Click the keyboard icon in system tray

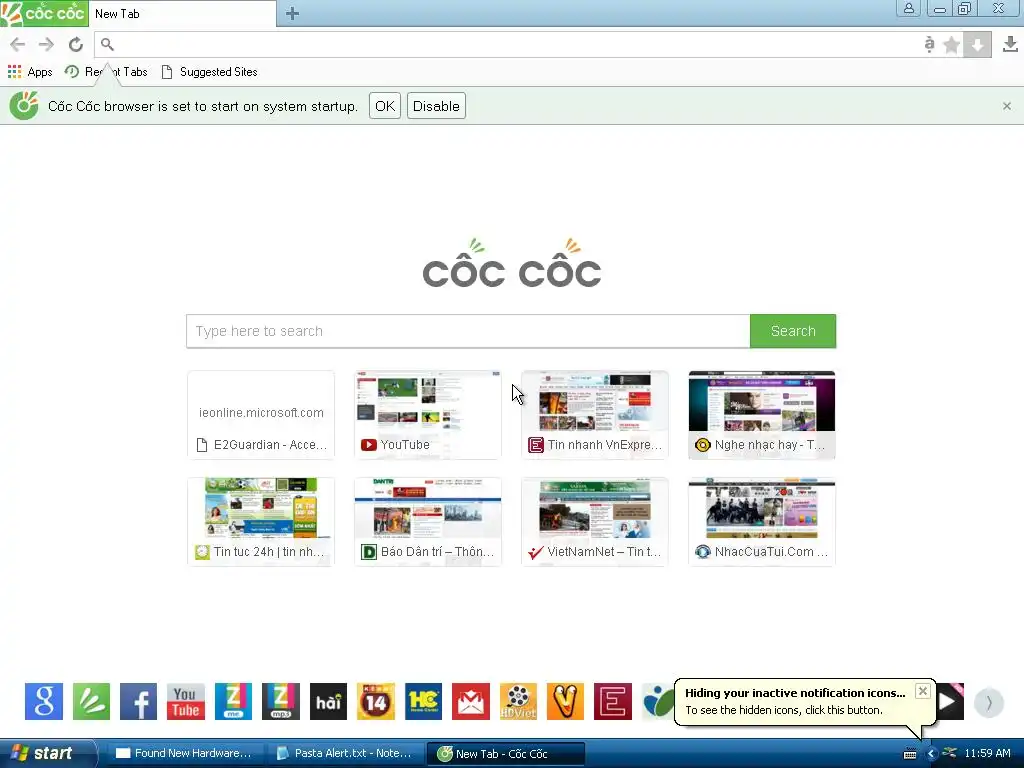point(910,754)
